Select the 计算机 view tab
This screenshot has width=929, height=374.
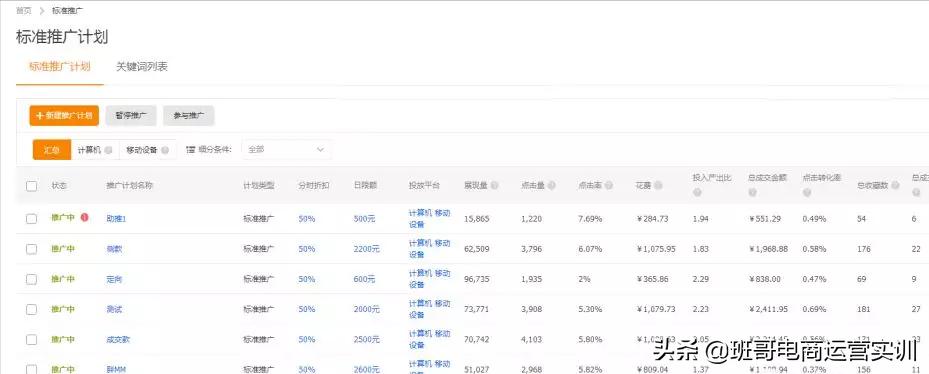pyautogui.click(x=95, y=150)
